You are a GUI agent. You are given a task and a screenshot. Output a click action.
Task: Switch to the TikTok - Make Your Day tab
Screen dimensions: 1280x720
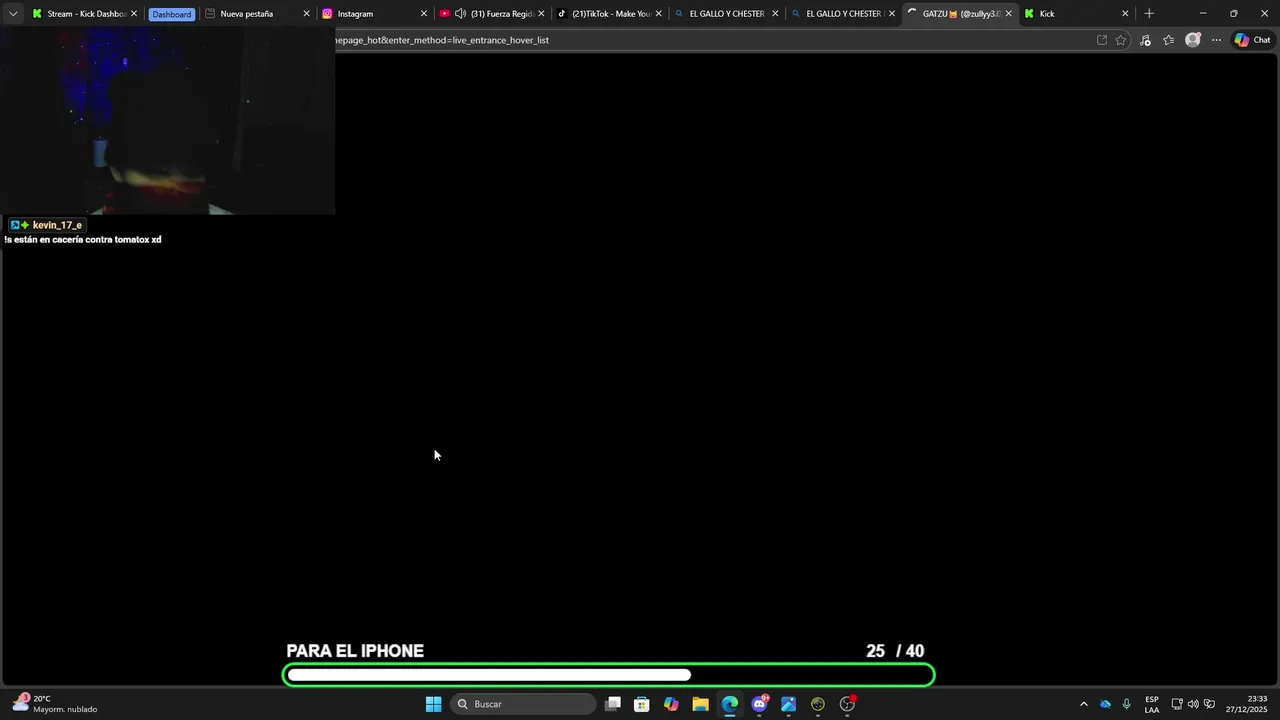pos(609,14)
